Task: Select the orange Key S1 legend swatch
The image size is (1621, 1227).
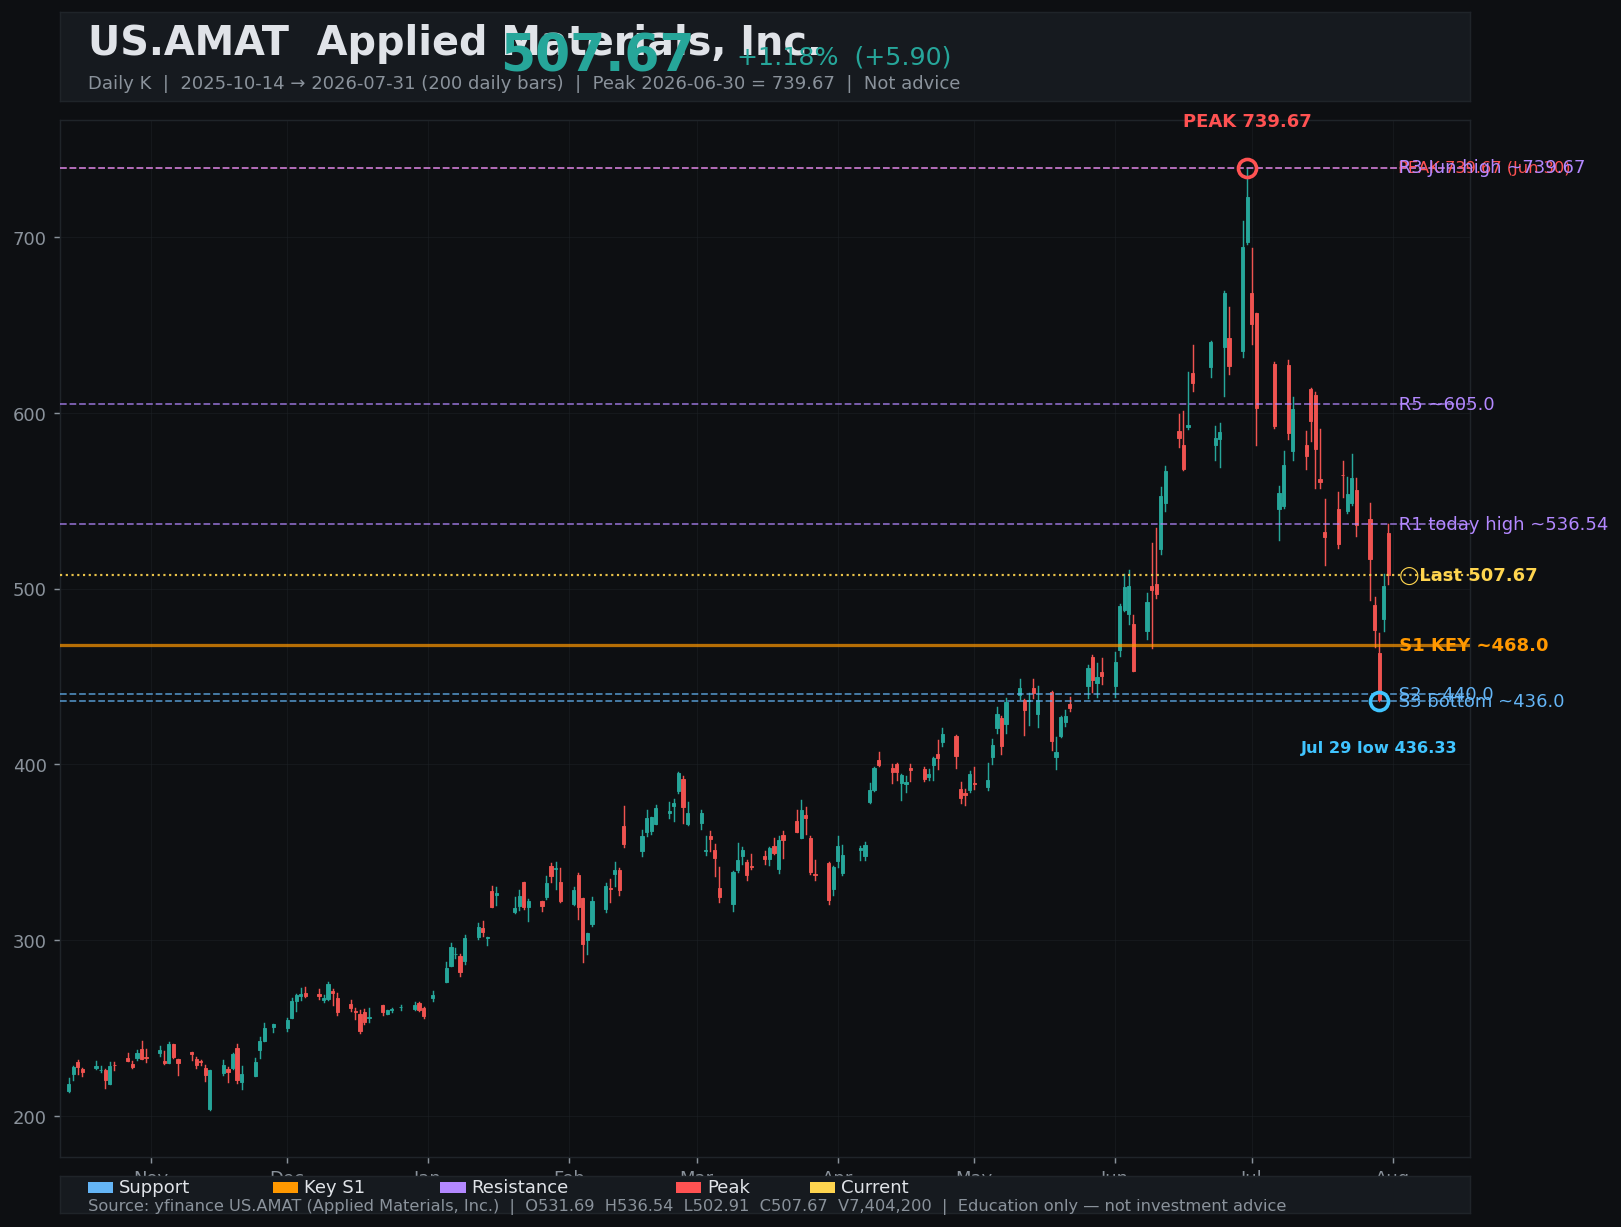Action: [286, 1187]
